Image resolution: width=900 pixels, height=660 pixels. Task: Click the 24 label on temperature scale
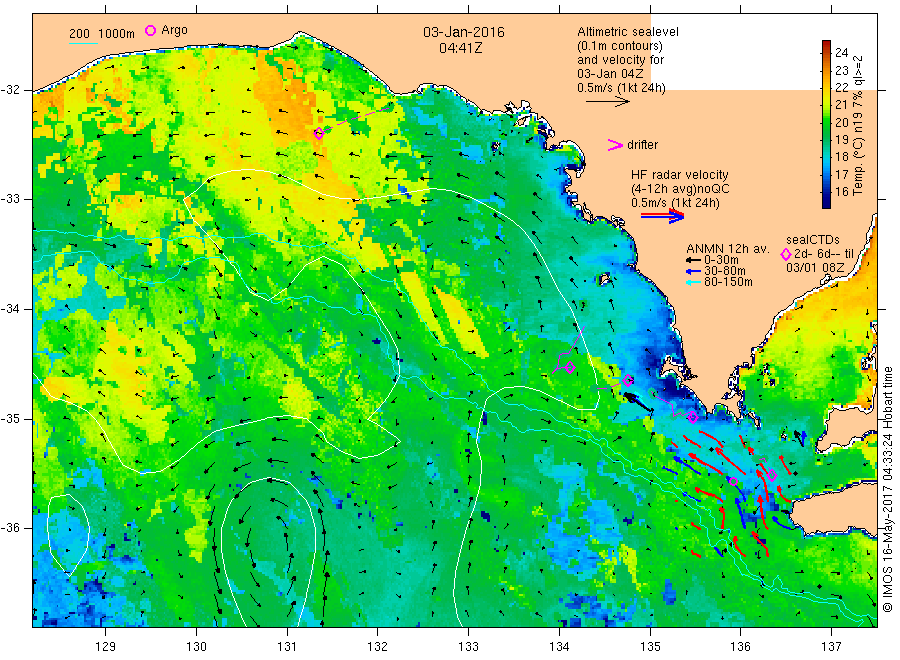click(841, 53)
